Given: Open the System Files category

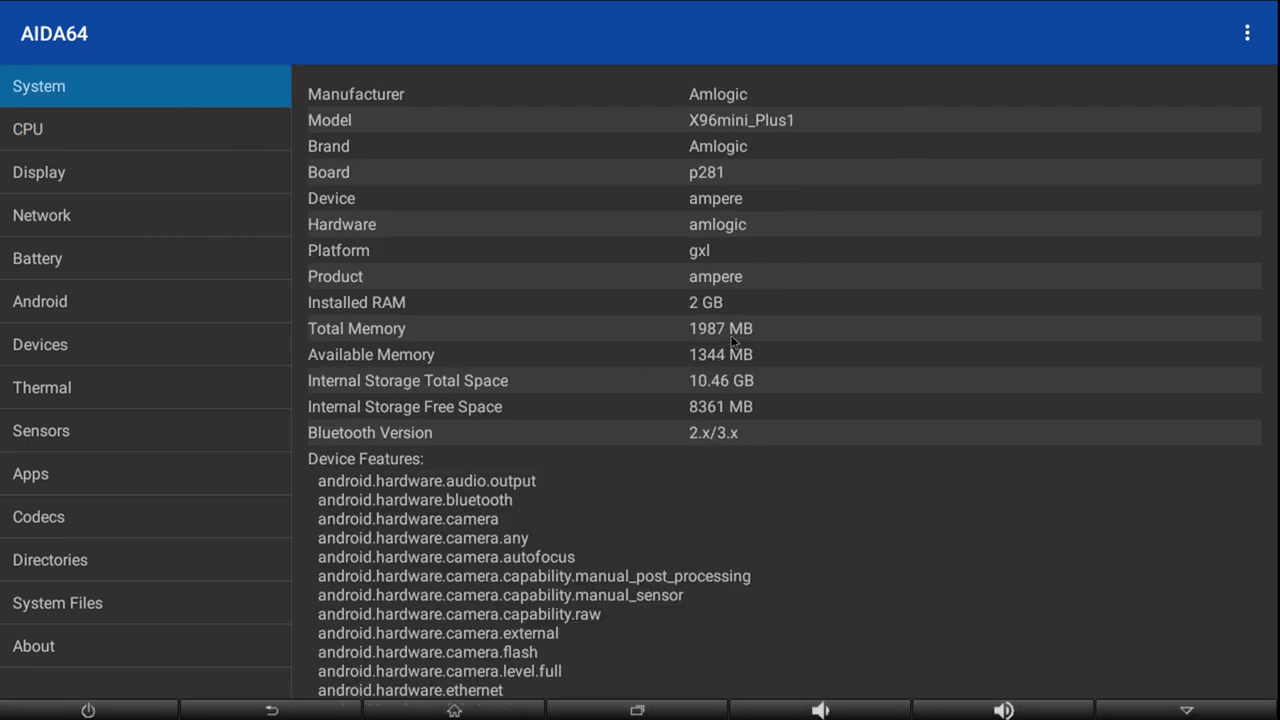Looking at the screenshot, I should 145,602.
